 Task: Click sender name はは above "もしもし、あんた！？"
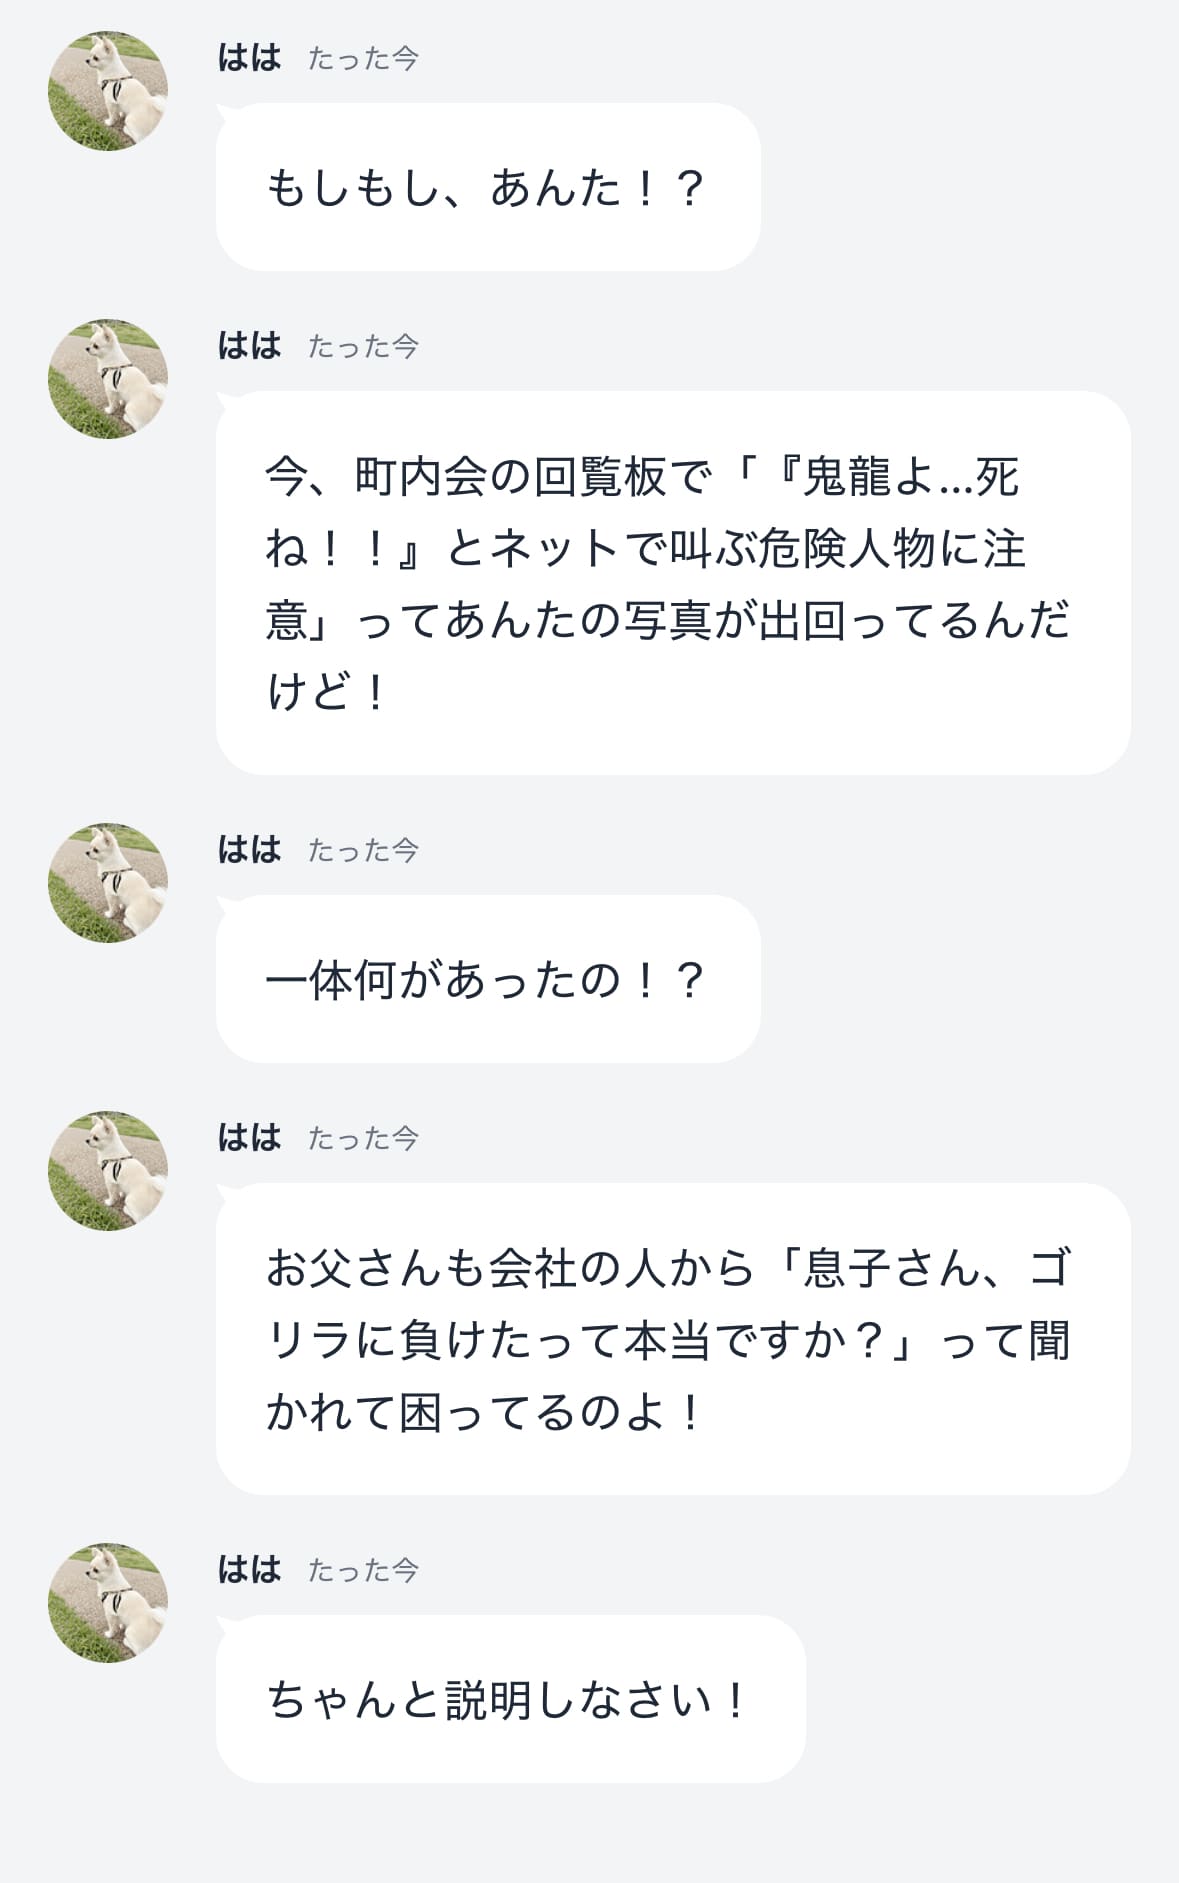click(250, 58)
